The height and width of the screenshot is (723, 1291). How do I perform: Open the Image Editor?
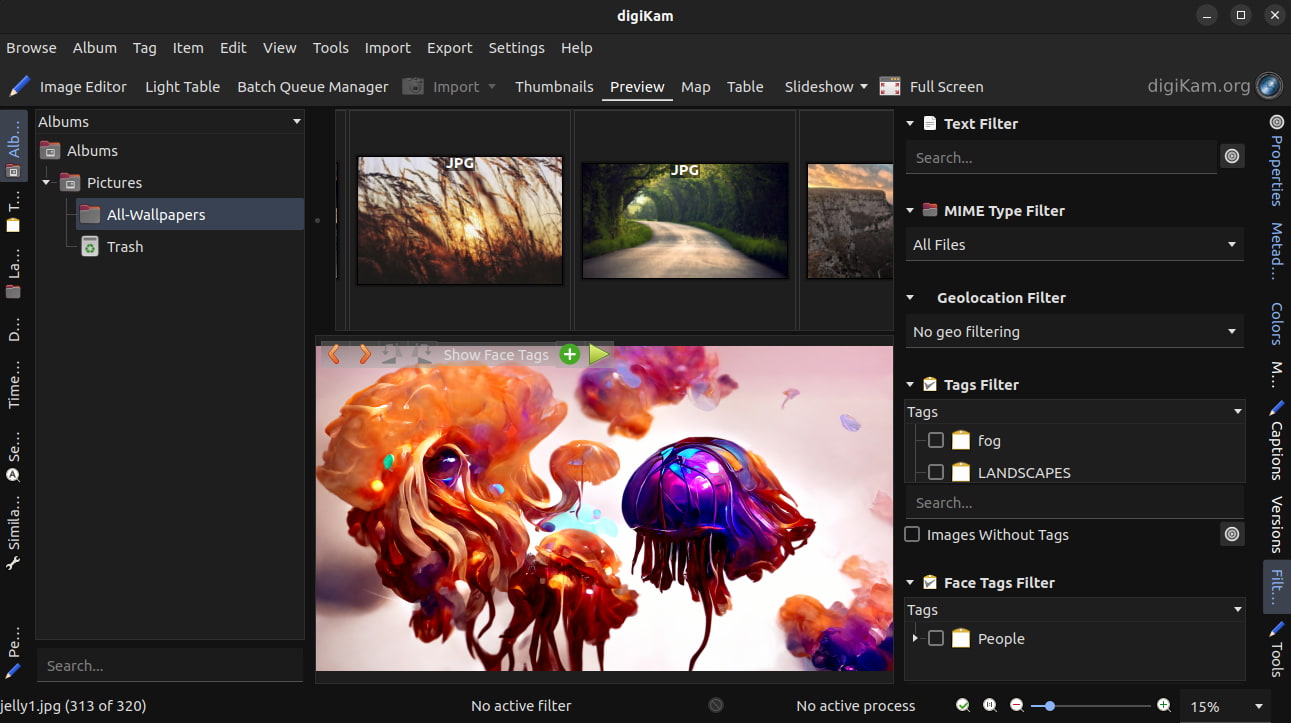pyautogui.click(x=68, y=87)
